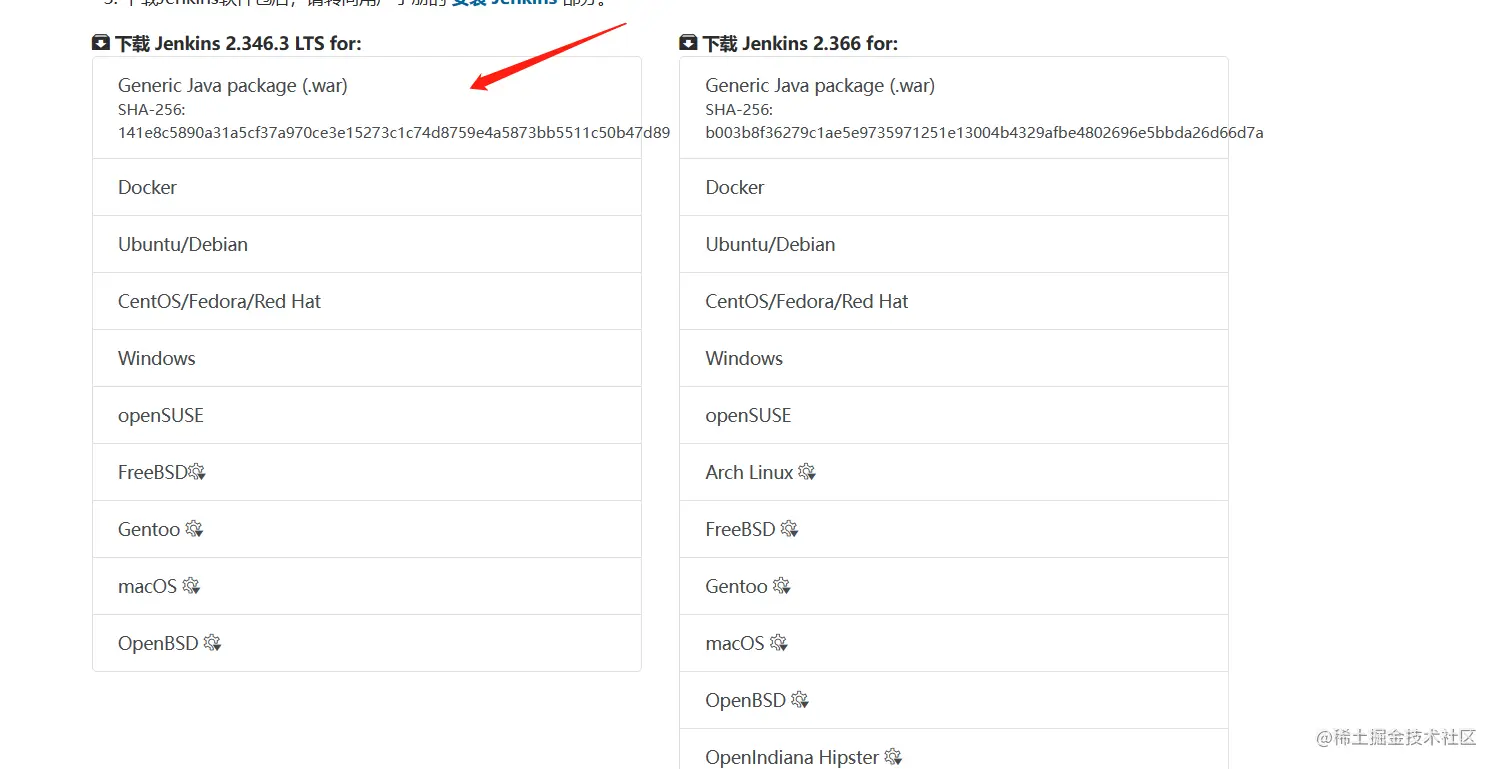Viewport: 1498px width, 769px height.
Task: Open Docker option under Jenkins 2.366
Action: click(954, 187)
